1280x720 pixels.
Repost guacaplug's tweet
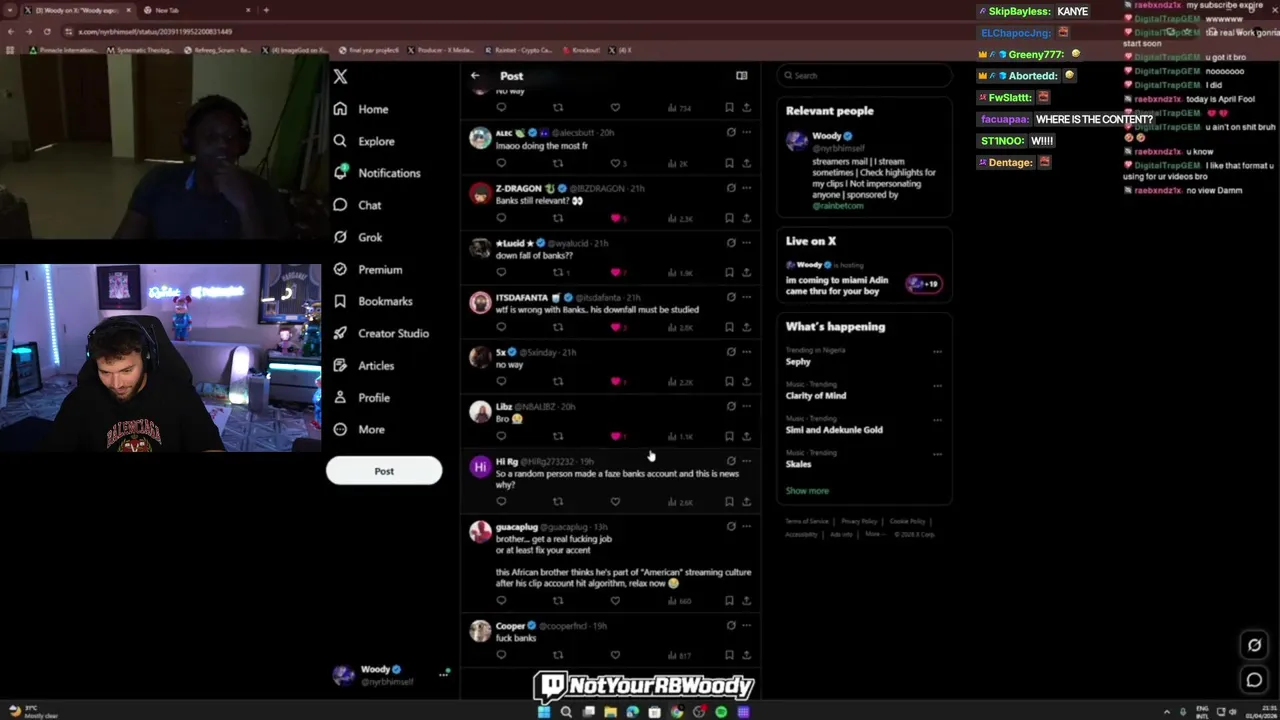pos(558,600)
